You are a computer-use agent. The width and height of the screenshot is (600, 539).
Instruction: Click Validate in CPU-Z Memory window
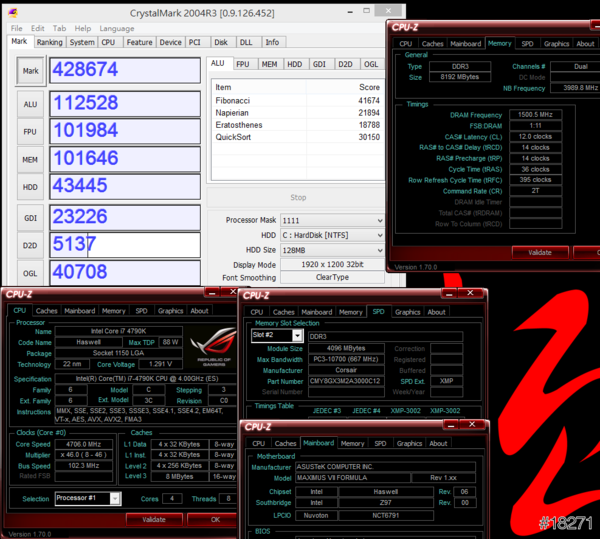540,252
